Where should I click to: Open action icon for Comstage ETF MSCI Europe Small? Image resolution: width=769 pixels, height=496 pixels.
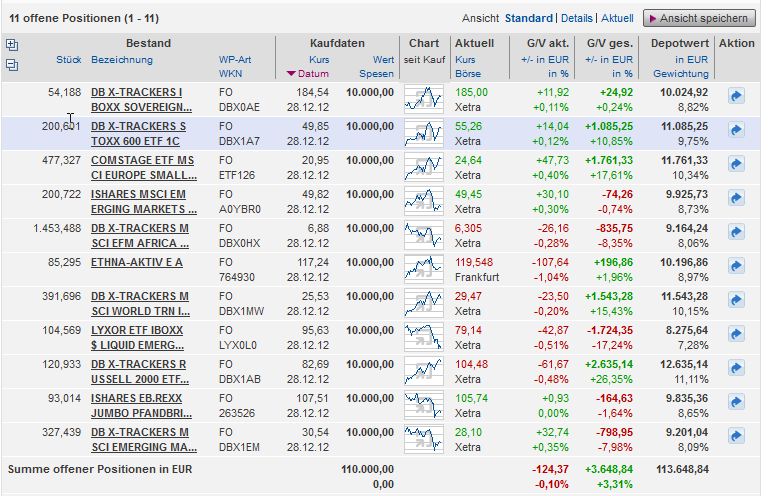[736, 165]
